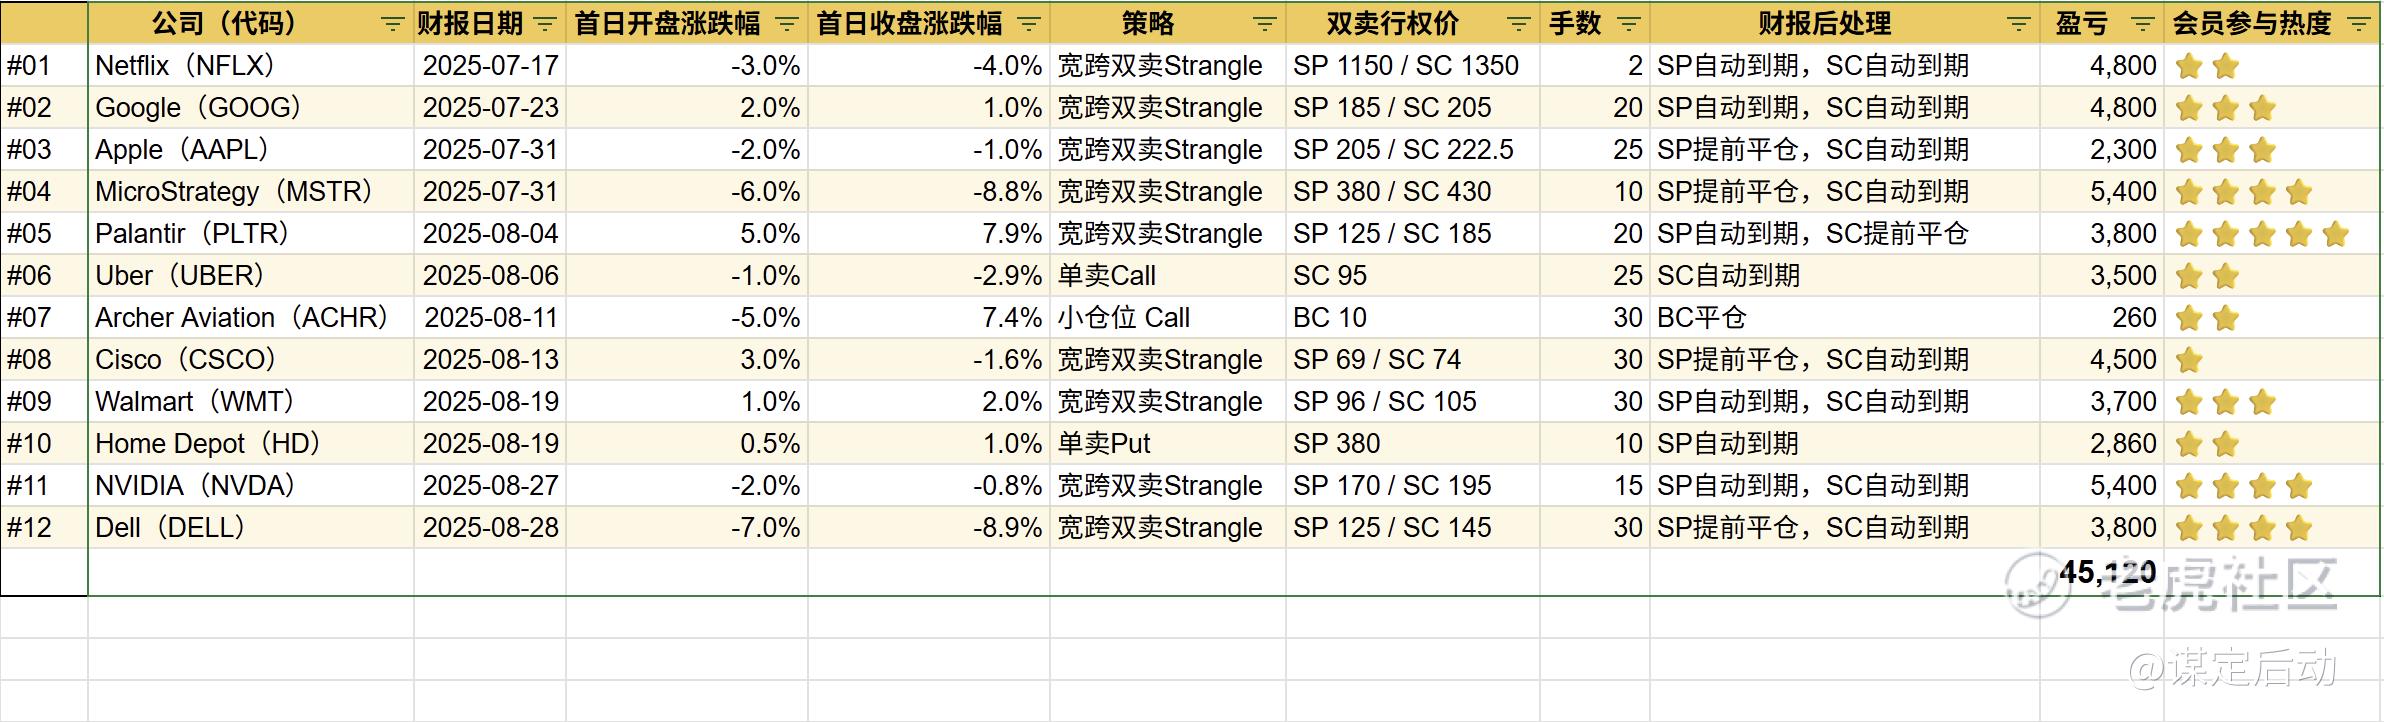Click filter icon beside 首日开盘涨跌幅

(787, 24)
